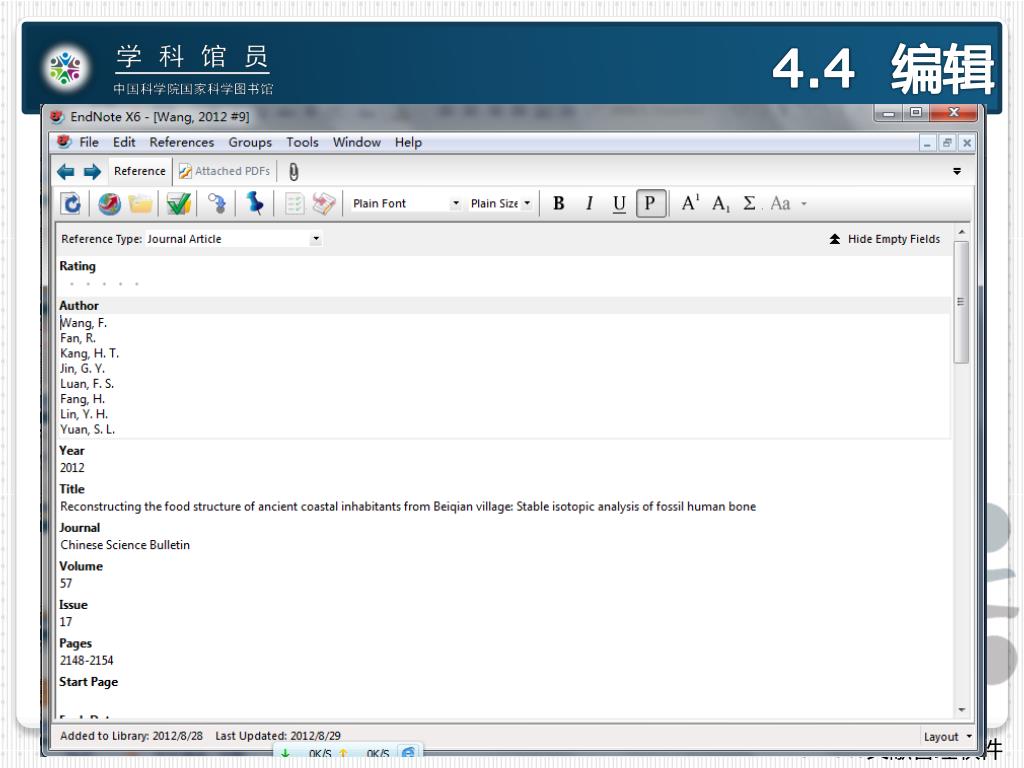Apply italic formatting with I

pyautogui.click(x=589, y=204)
